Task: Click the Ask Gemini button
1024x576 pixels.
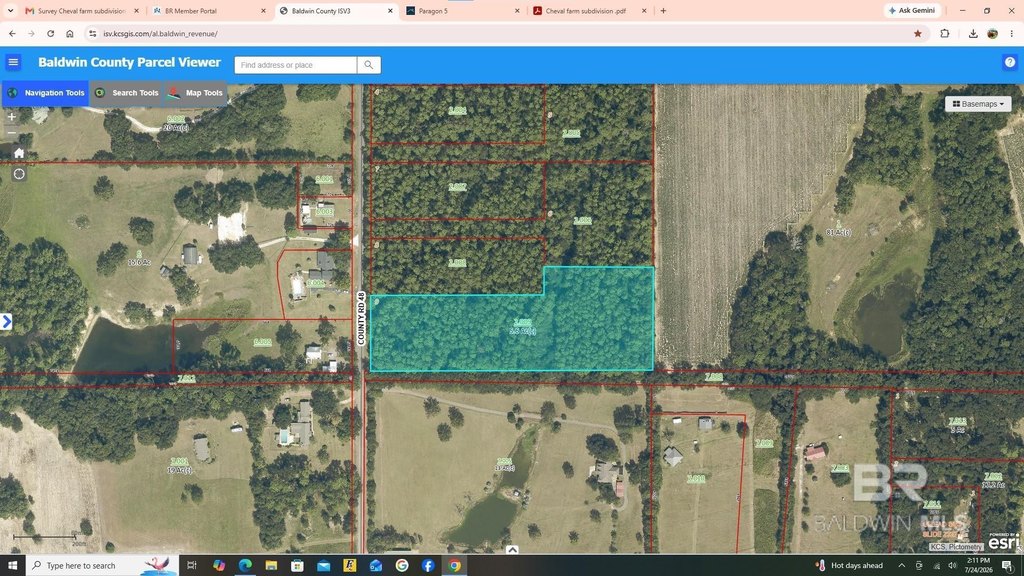Action: tap(912, 10)
